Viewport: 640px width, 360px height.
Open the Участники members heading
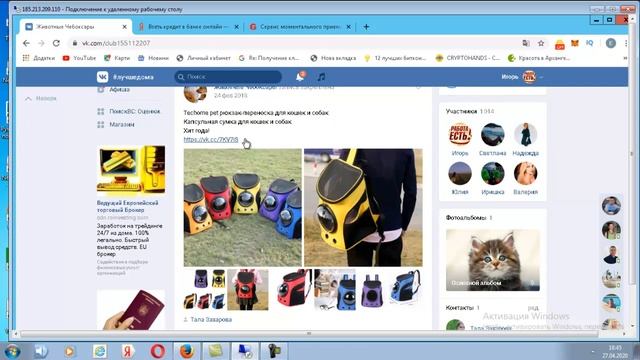point(461,111)
